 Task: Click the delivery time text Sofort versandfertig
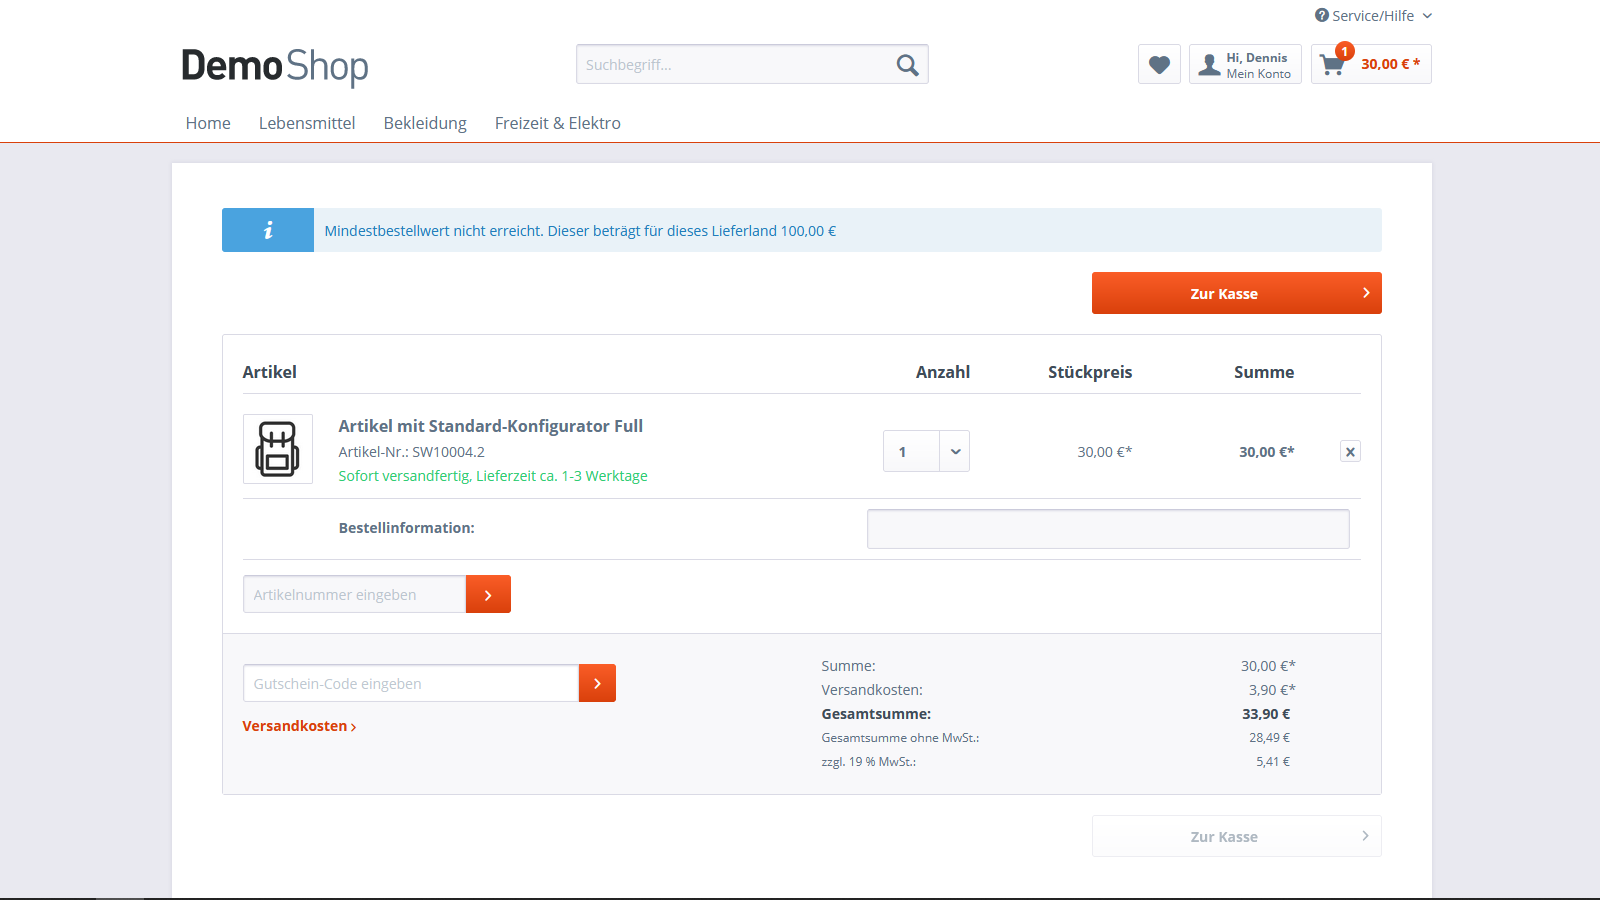493,476
